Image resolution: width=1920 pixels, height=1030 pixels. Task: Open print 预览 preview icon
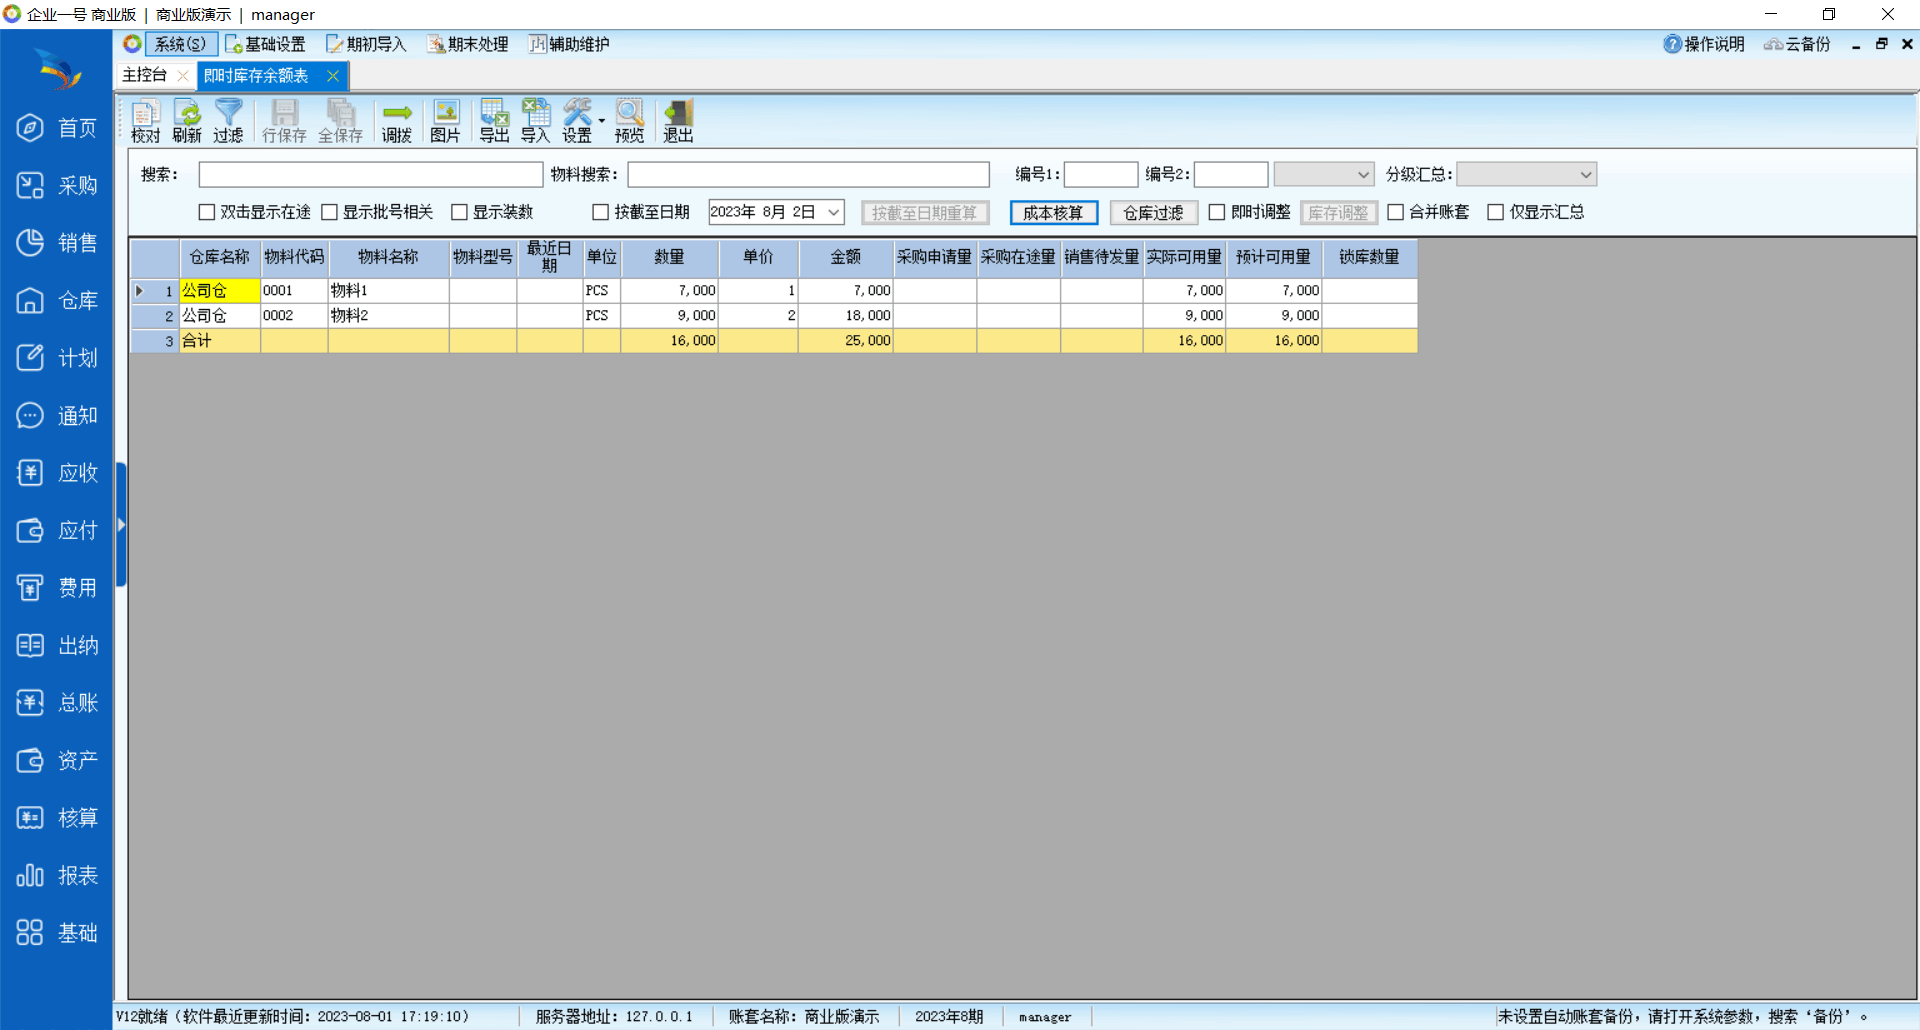629,121
